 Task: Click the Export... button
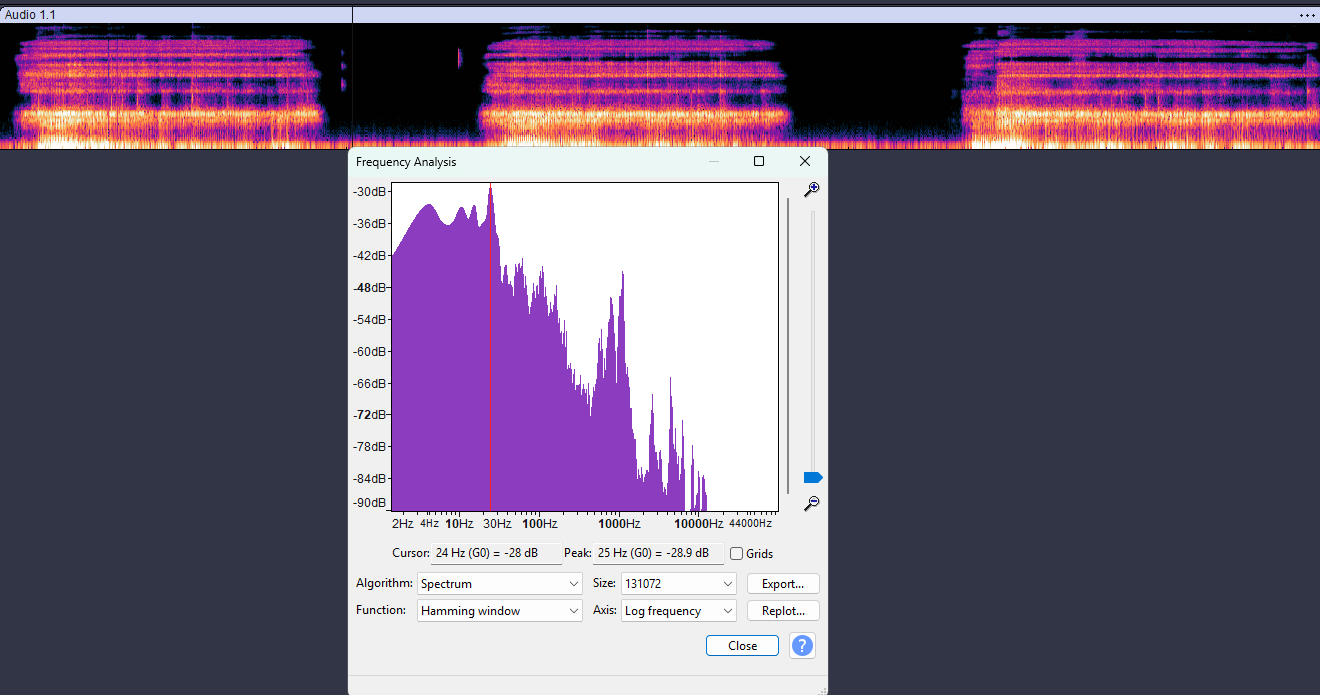(x=783, y=584)
